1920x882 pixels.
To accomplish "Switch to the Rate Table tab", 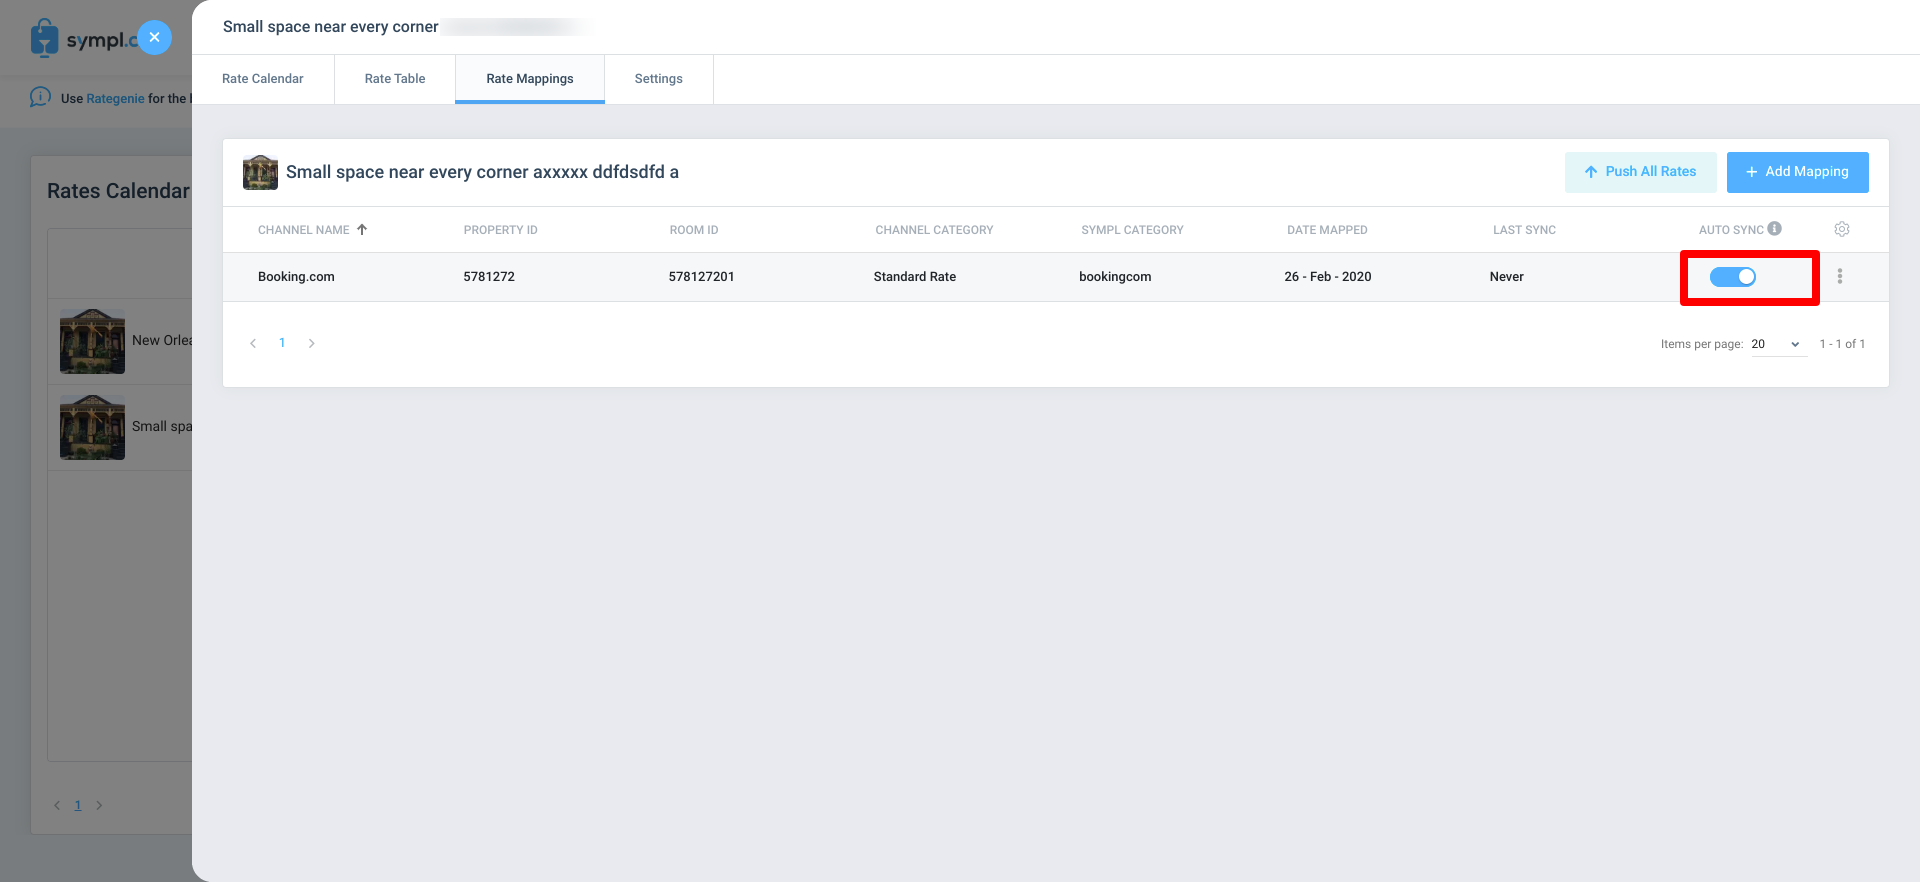I will point(395,79).
